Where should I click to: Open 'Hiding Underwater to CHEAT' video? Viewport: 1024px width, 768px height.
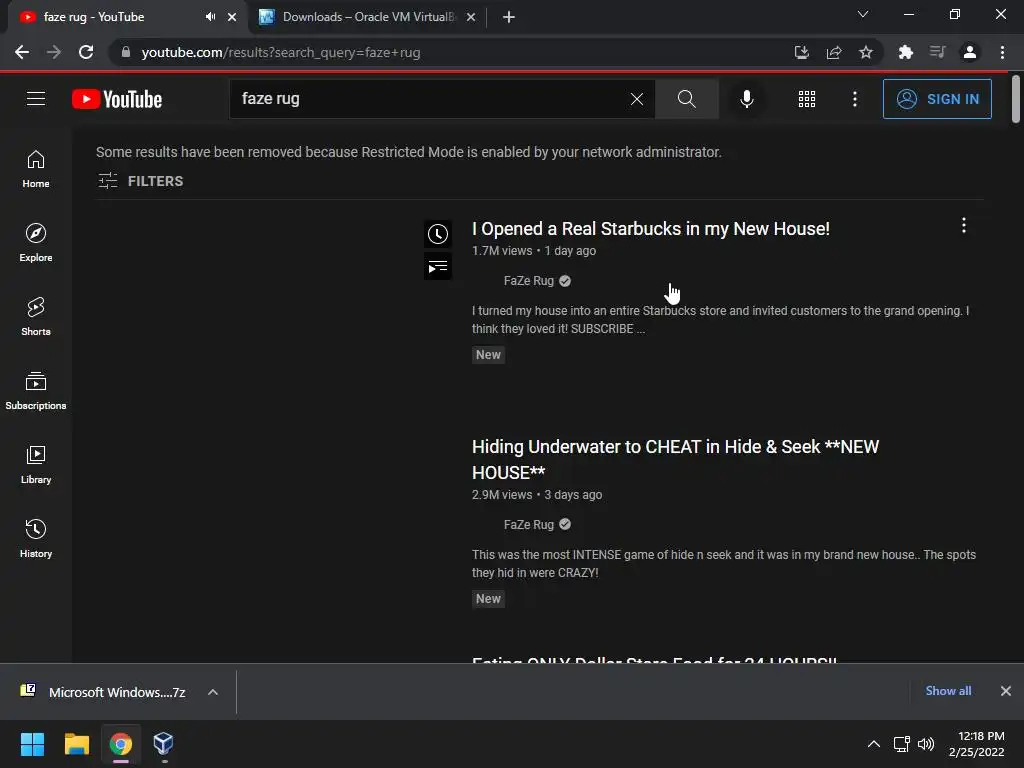point(675,459)
